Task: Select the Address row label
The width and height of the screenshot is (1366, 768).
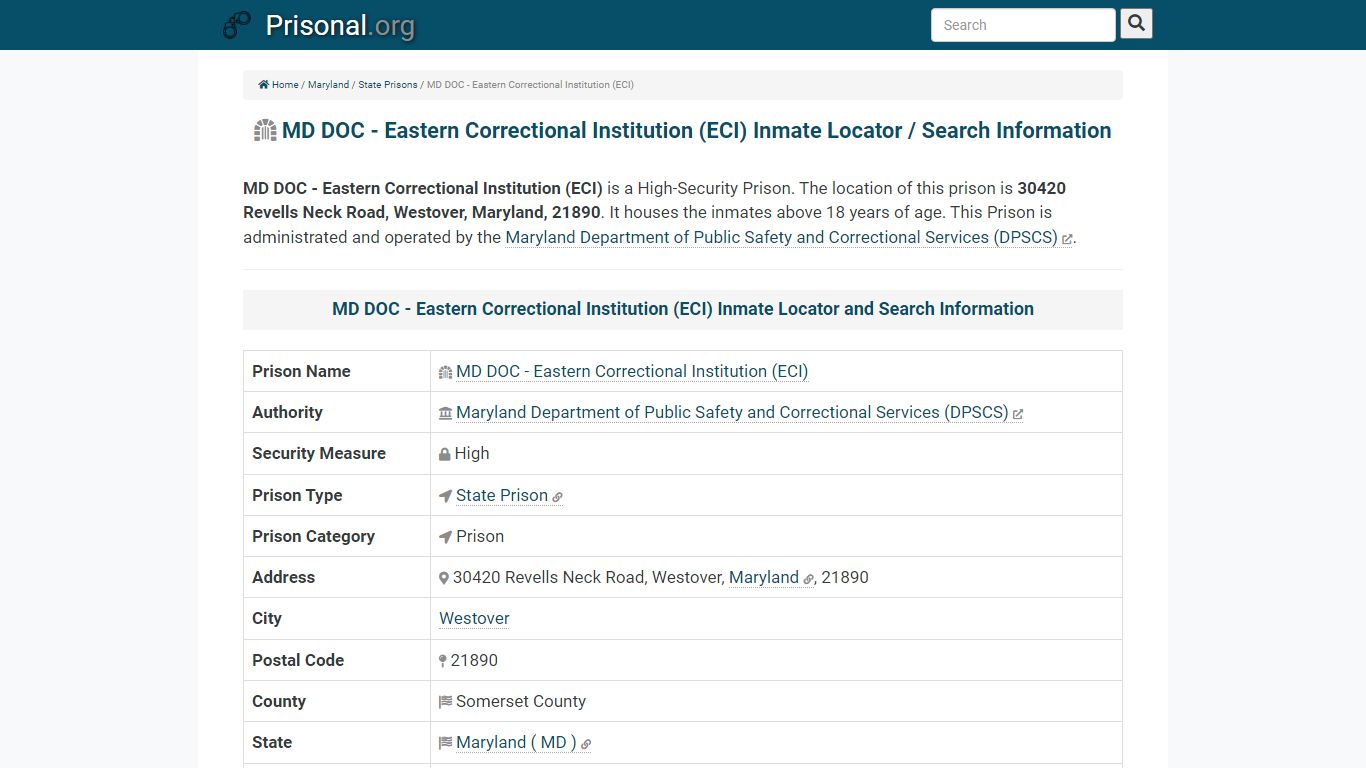Action: click(283, 577)
